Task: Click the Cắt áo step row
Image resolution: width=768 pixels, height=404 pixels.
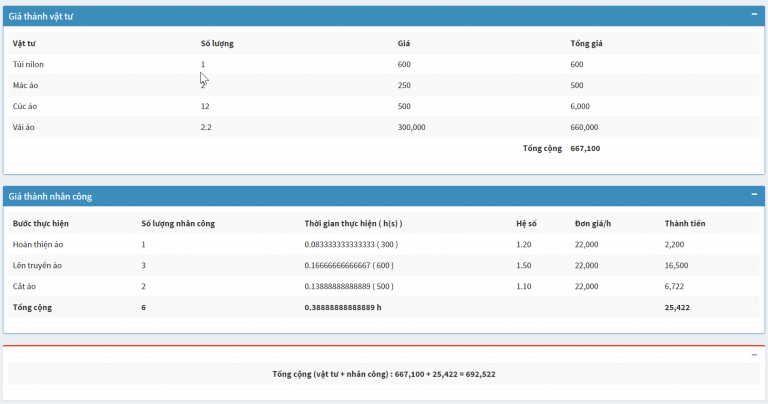Action: [27, 286]
